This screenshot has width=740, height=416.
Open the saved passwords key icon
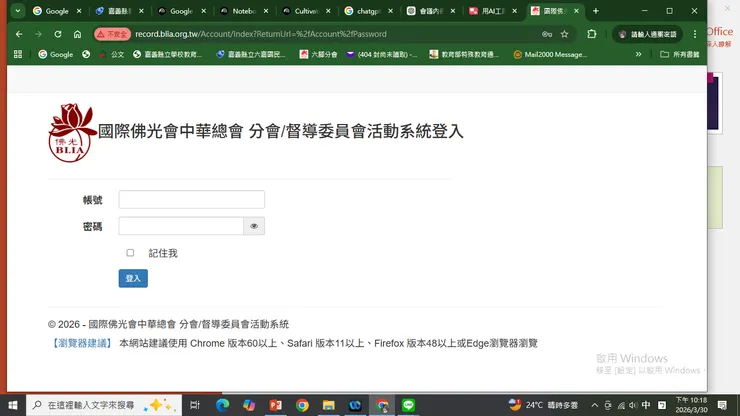pyautogui.click(x=547, y=34)
